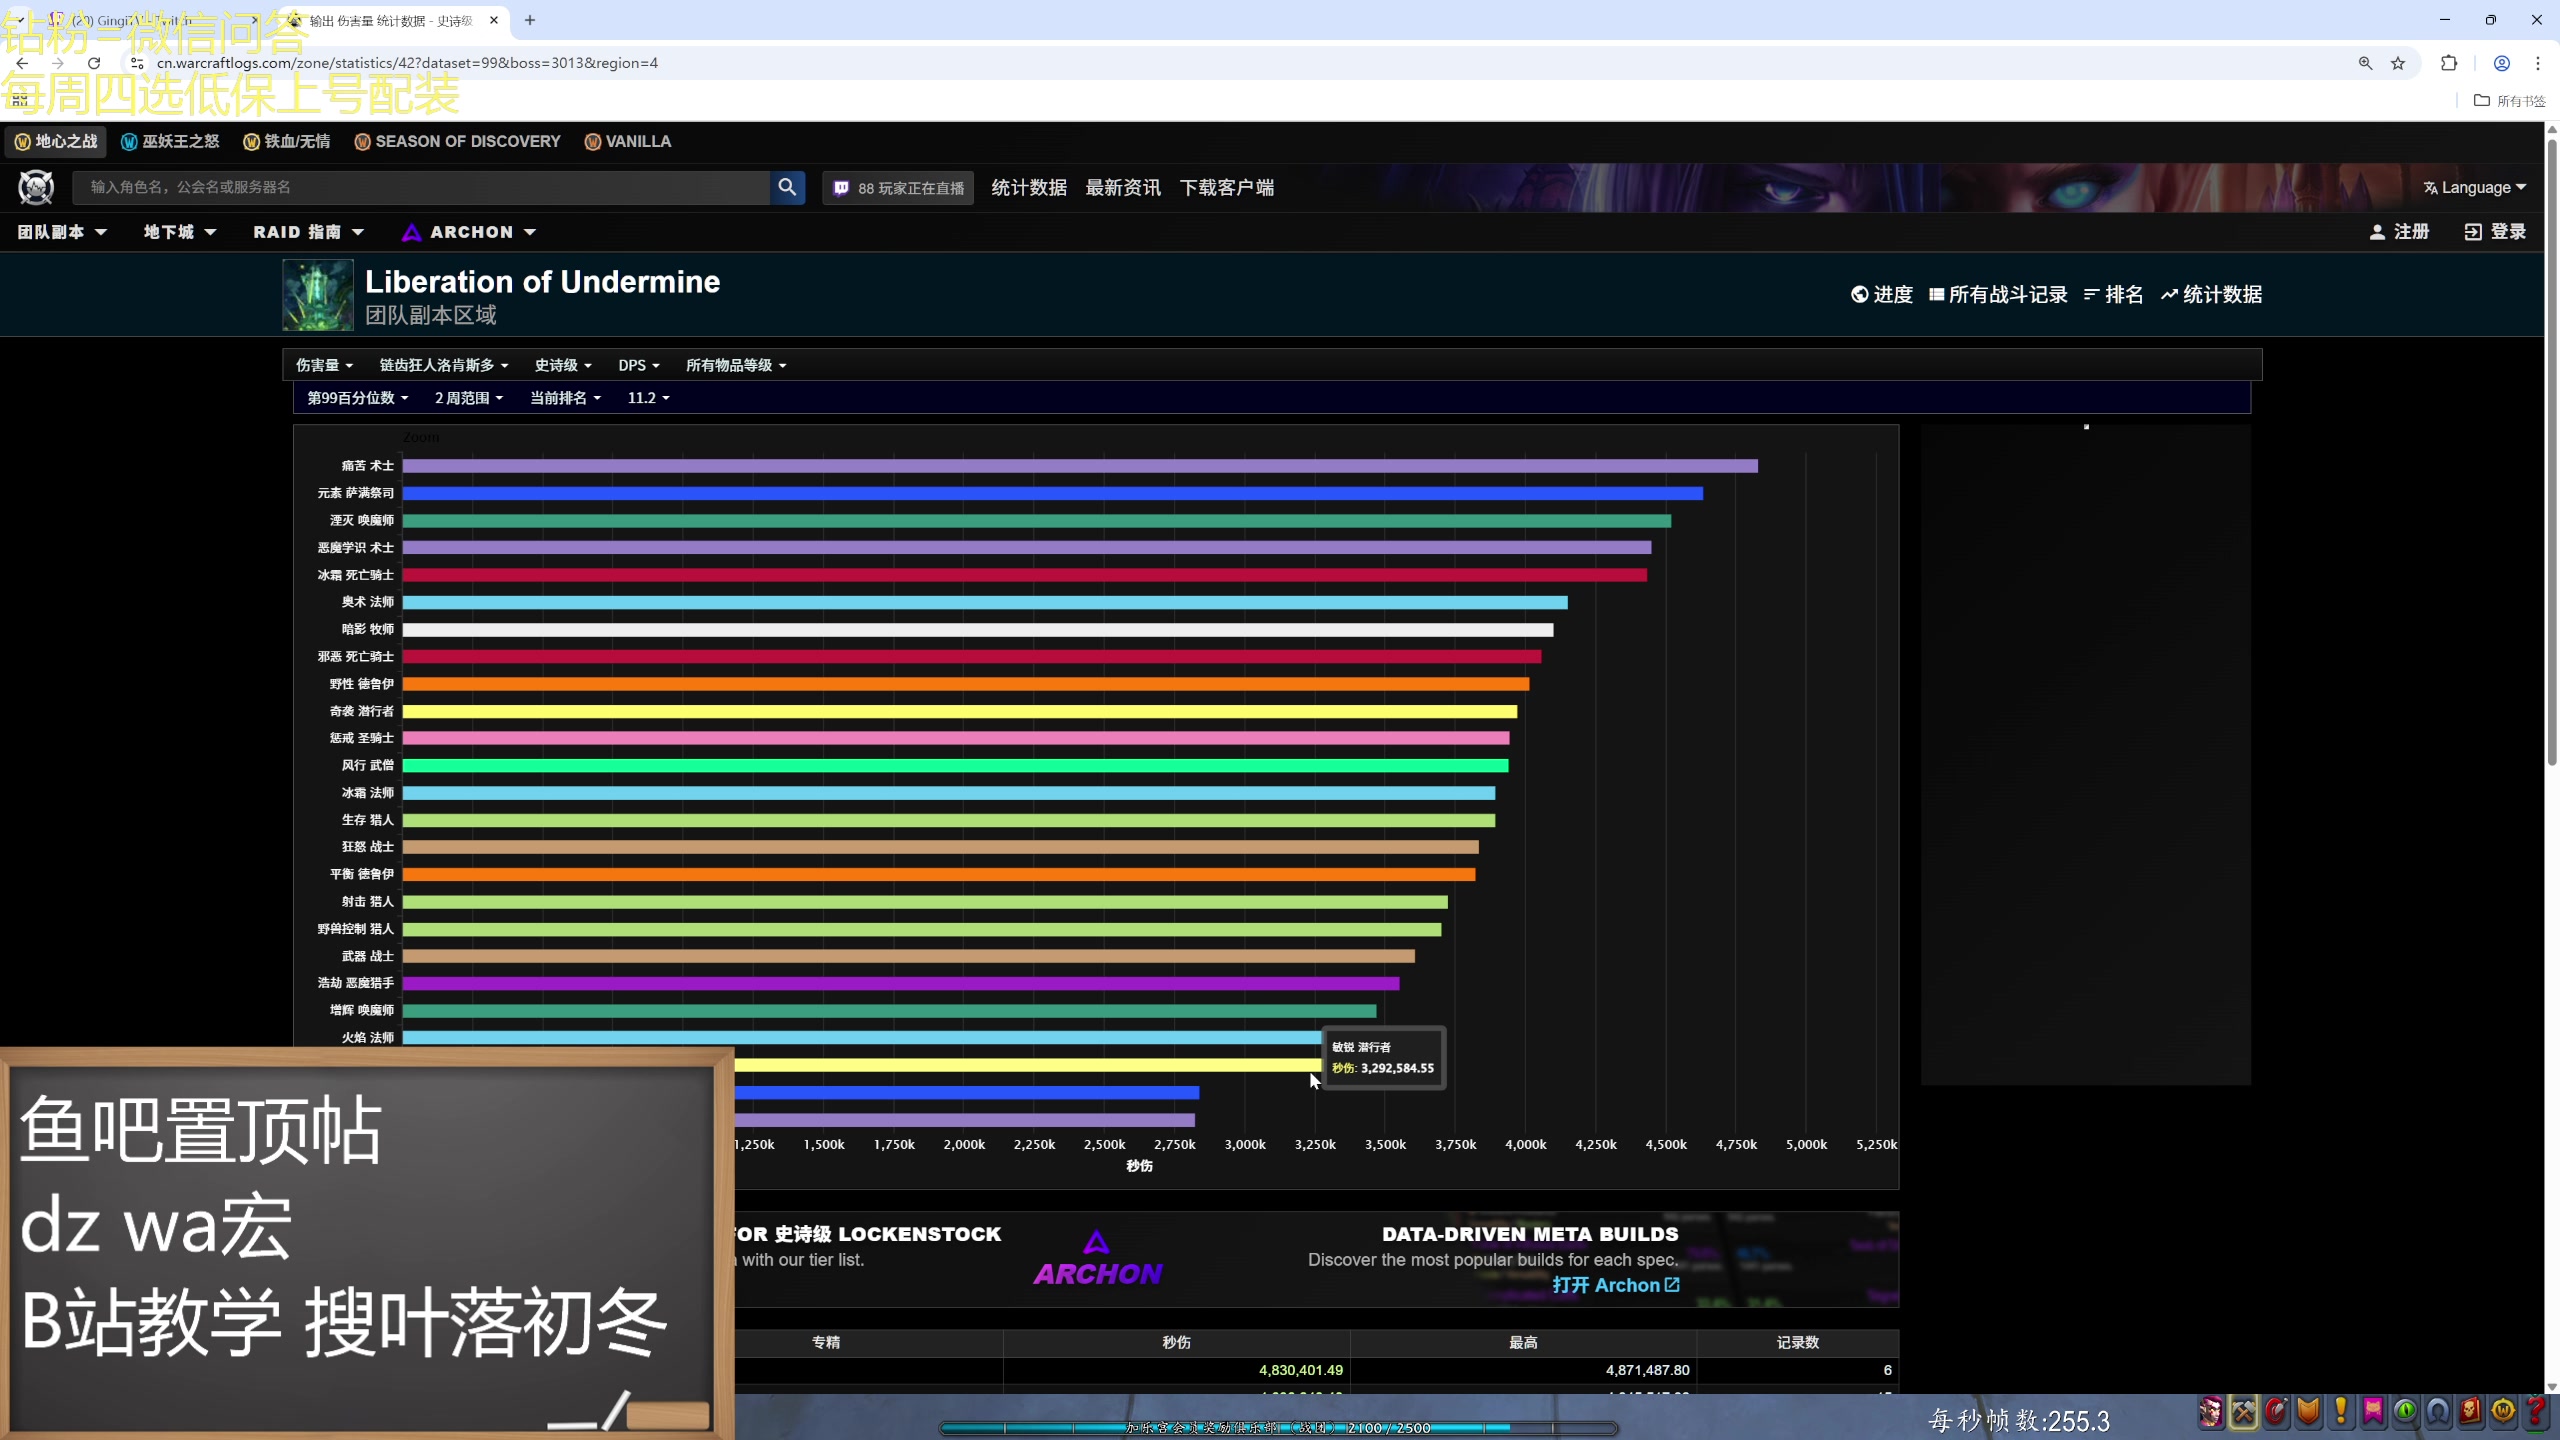Switch to the 铁血/无情 game tab
This screenshot has height=1440, width=2560.
[287, 141]
